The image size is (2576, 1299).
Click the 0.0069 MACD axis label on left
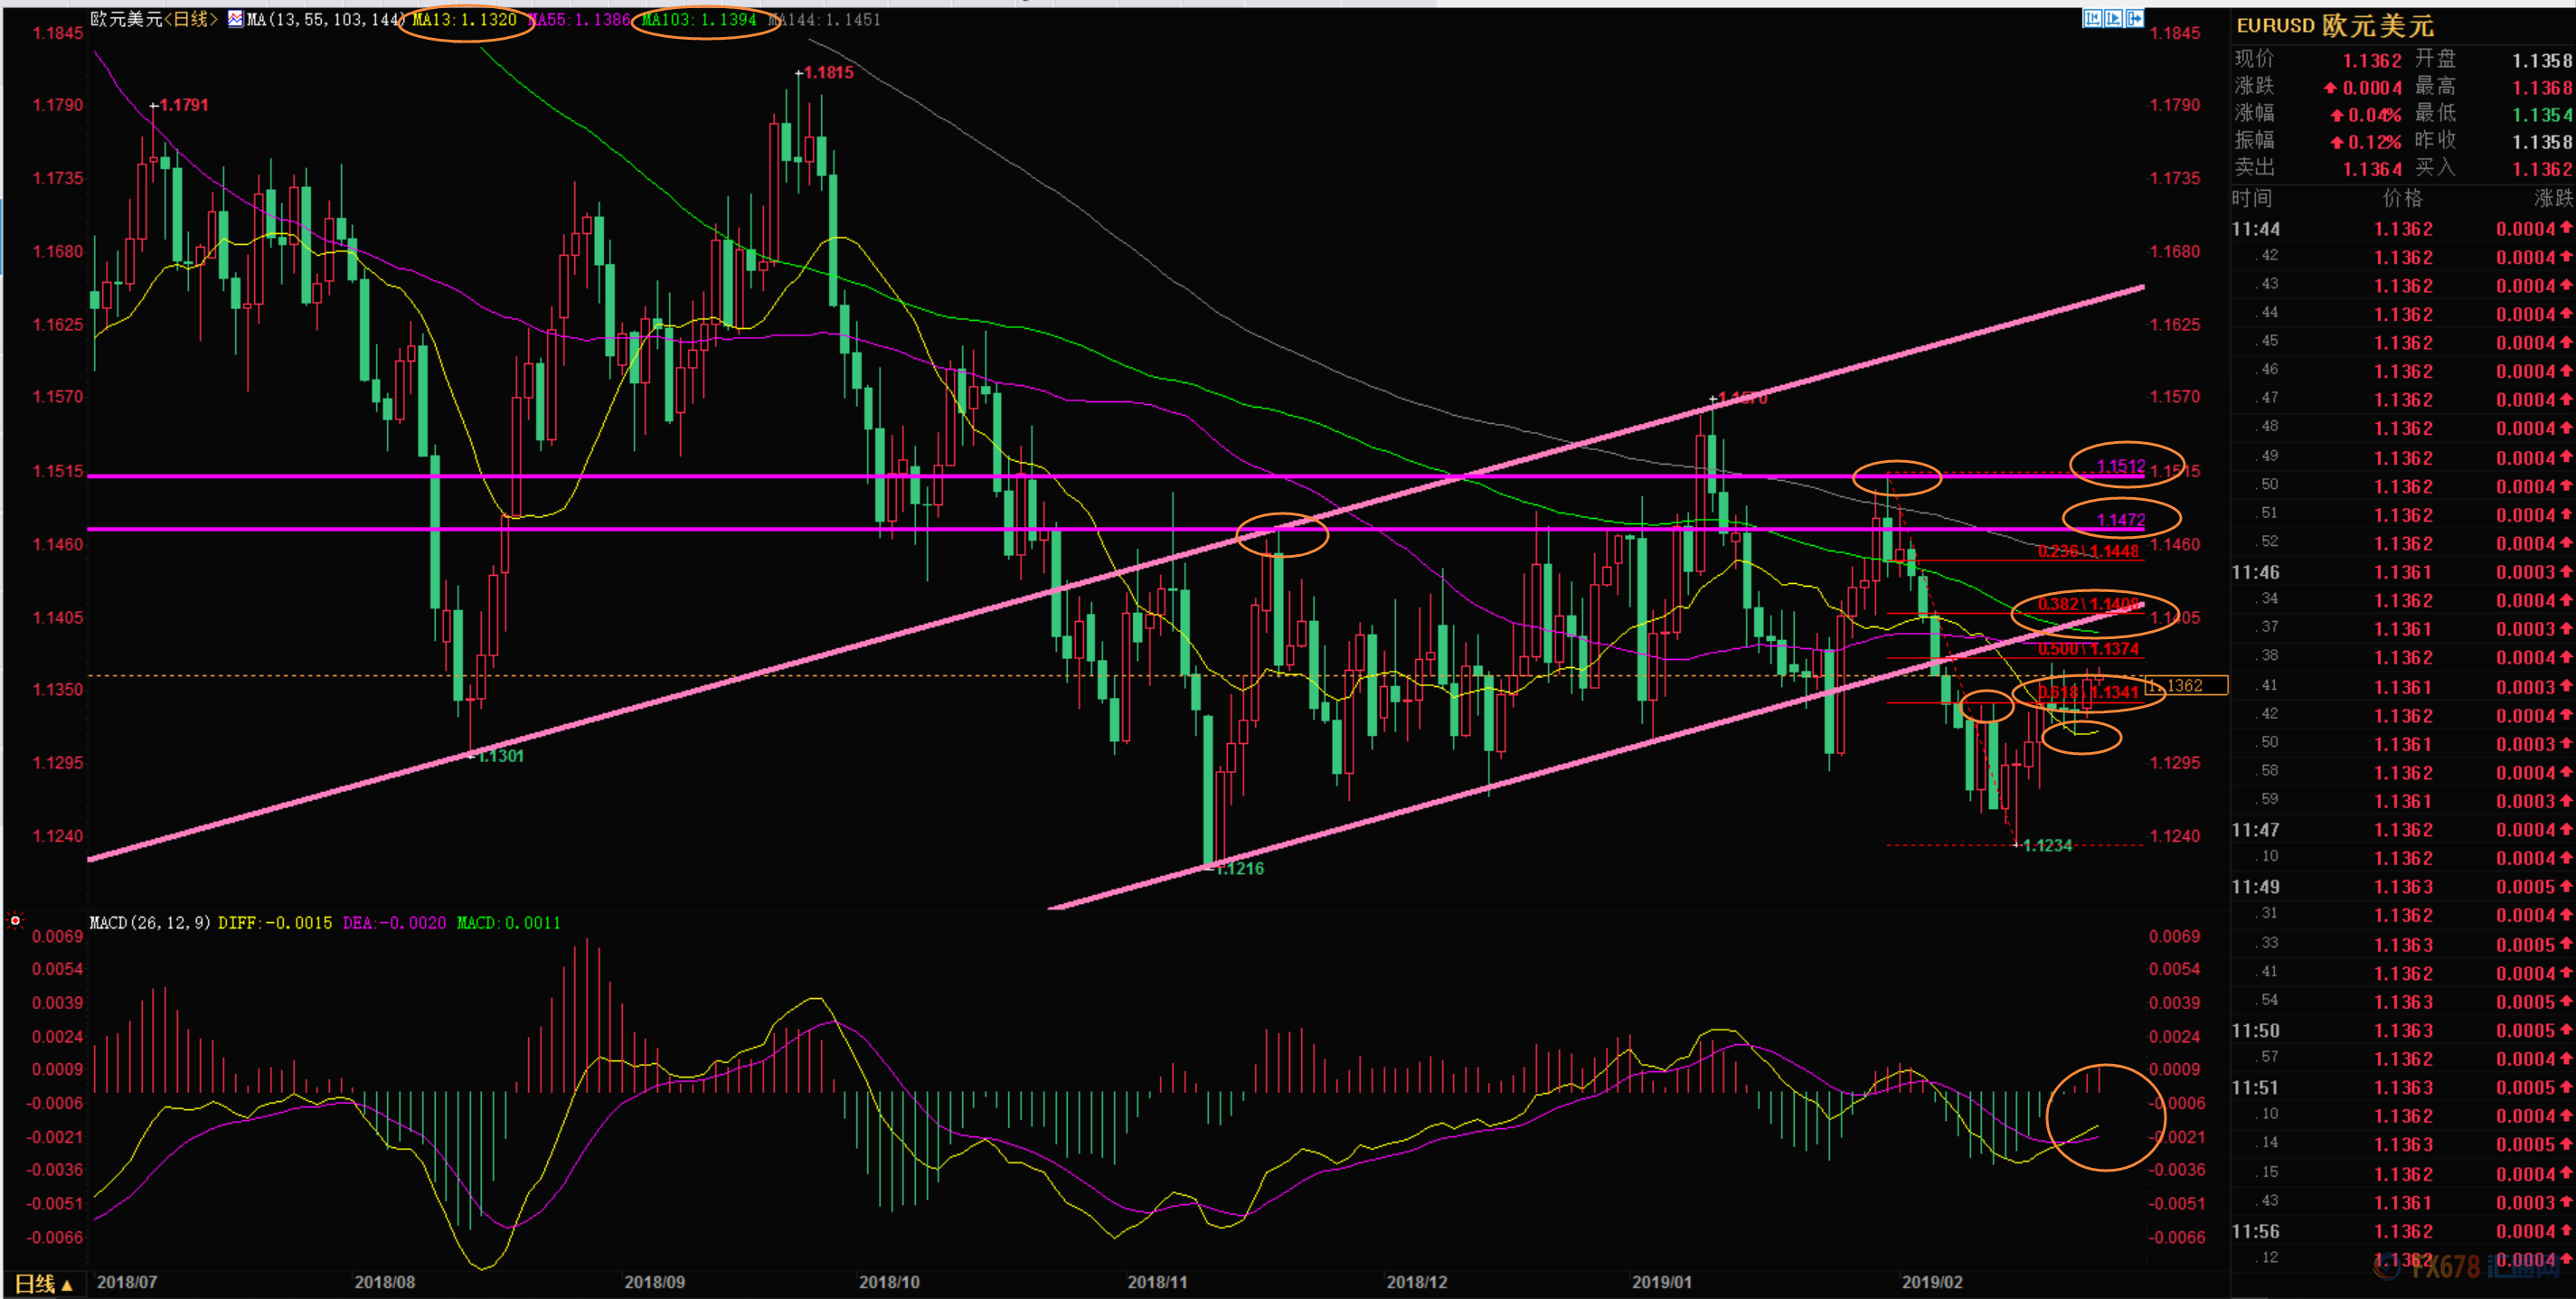[58, 936]
